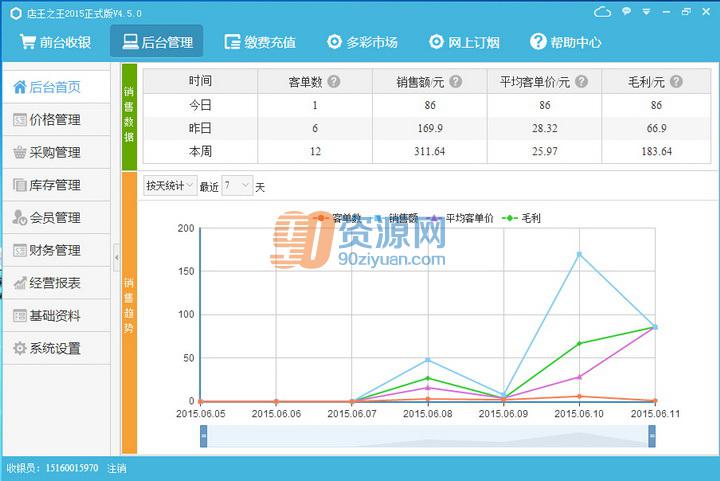The width and height of the screenshot is (720, 481).
Task: Click the data icon beside 基础资料
Action: (x=20, y=316)
